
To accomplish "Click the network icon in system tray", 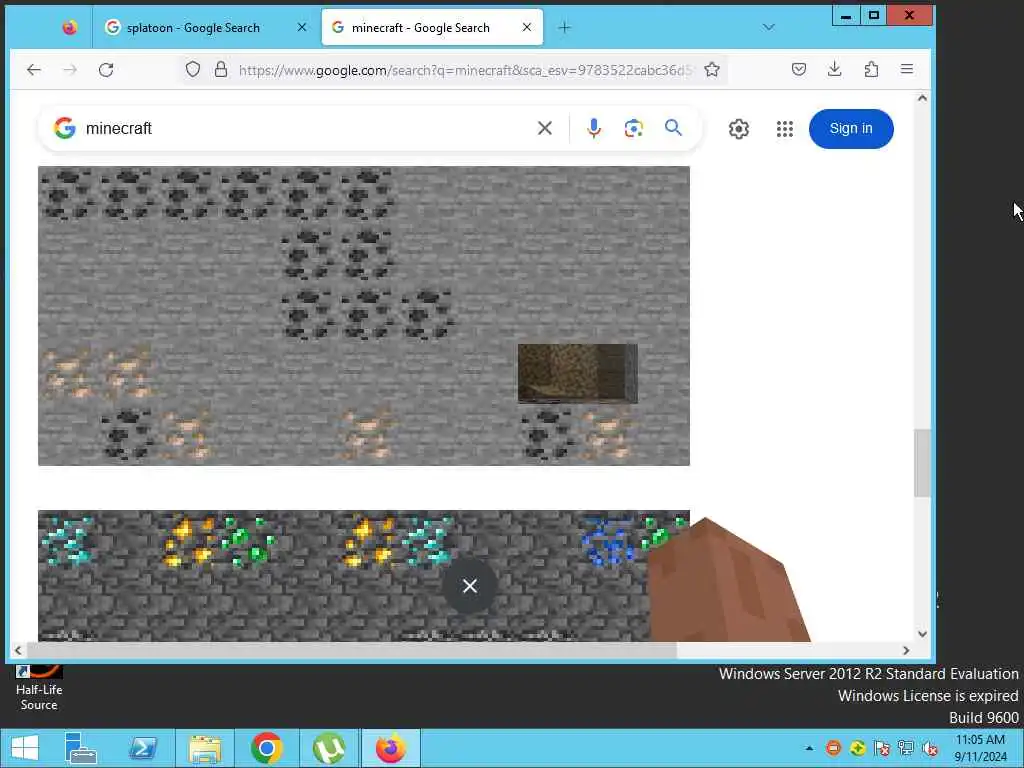I will tap(906, 748).
